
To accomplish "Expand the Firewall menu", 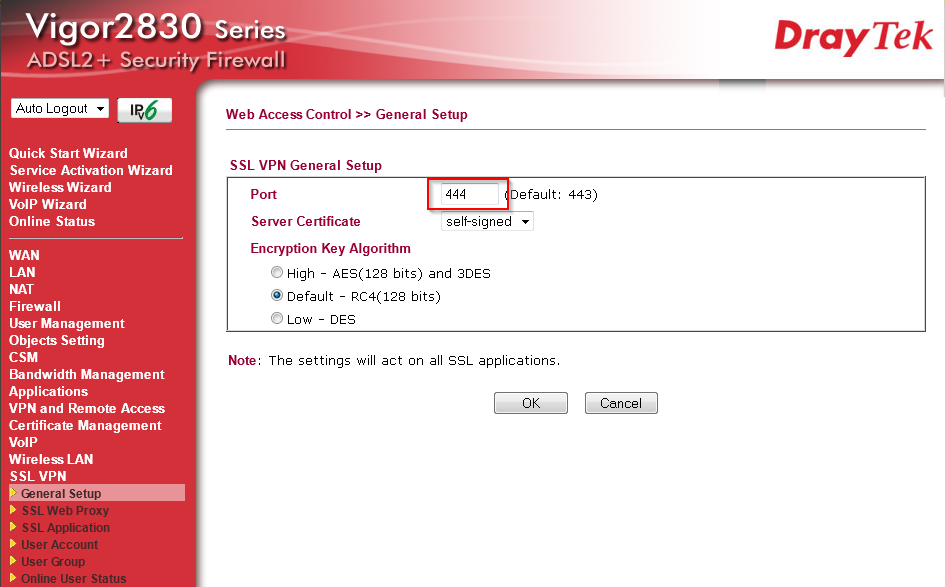I will tap(35, 306).
